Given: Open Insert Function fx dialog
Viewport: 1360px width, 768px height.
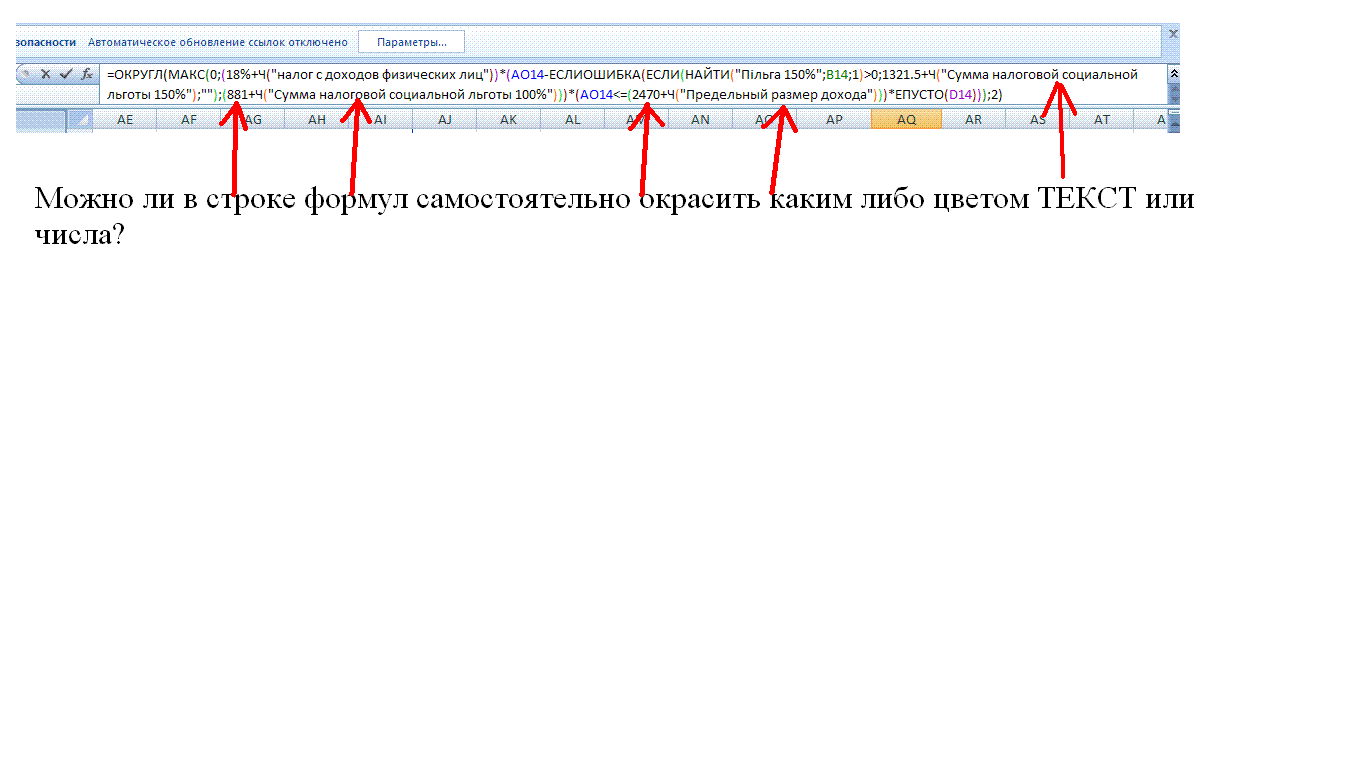Looking at the screenshot, I should tap(87, 74).
